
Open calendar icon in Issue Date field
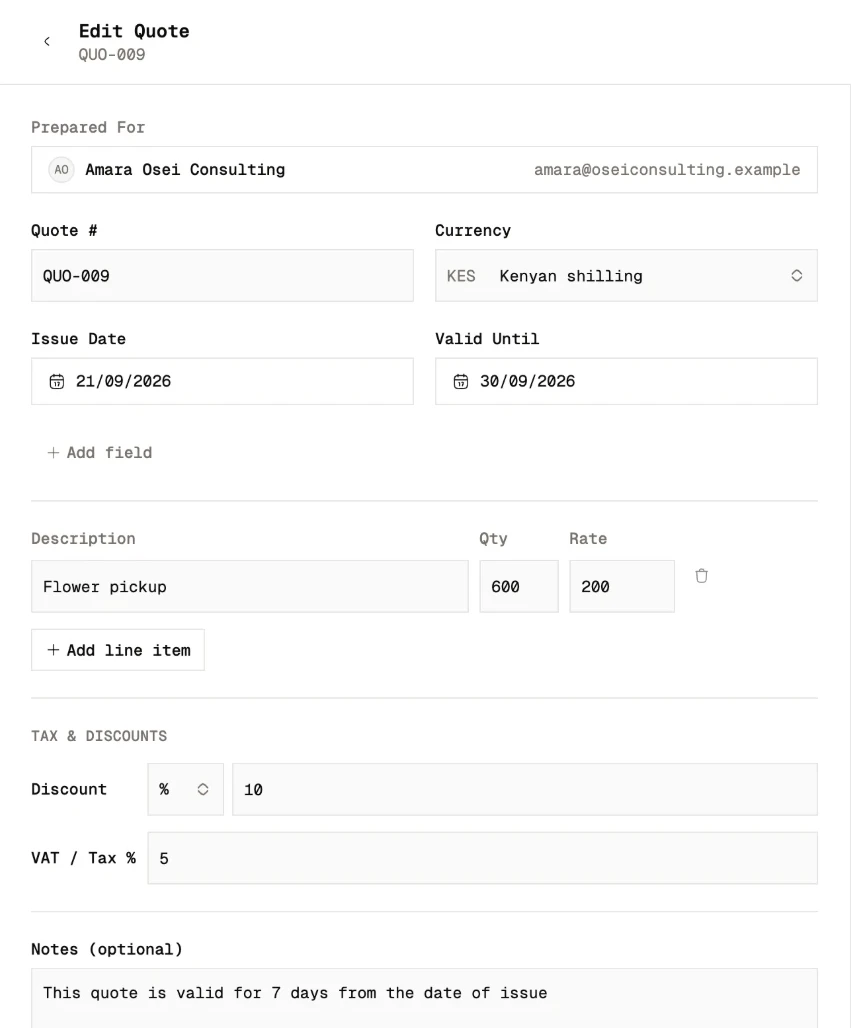coord(57,382)
